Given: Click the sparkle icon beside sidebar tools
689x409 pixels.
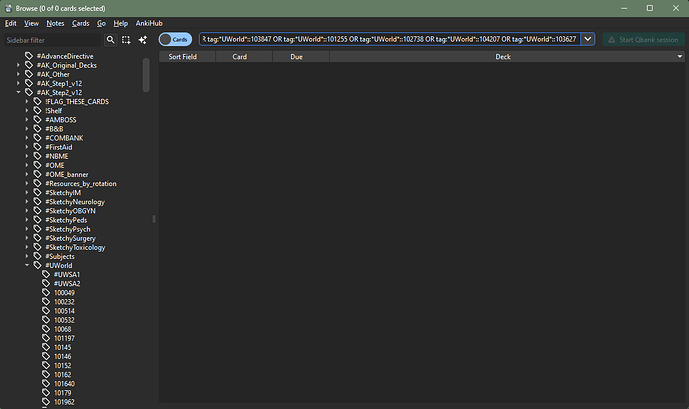Looking at the screenshot, I should click(x=143, y=39).
